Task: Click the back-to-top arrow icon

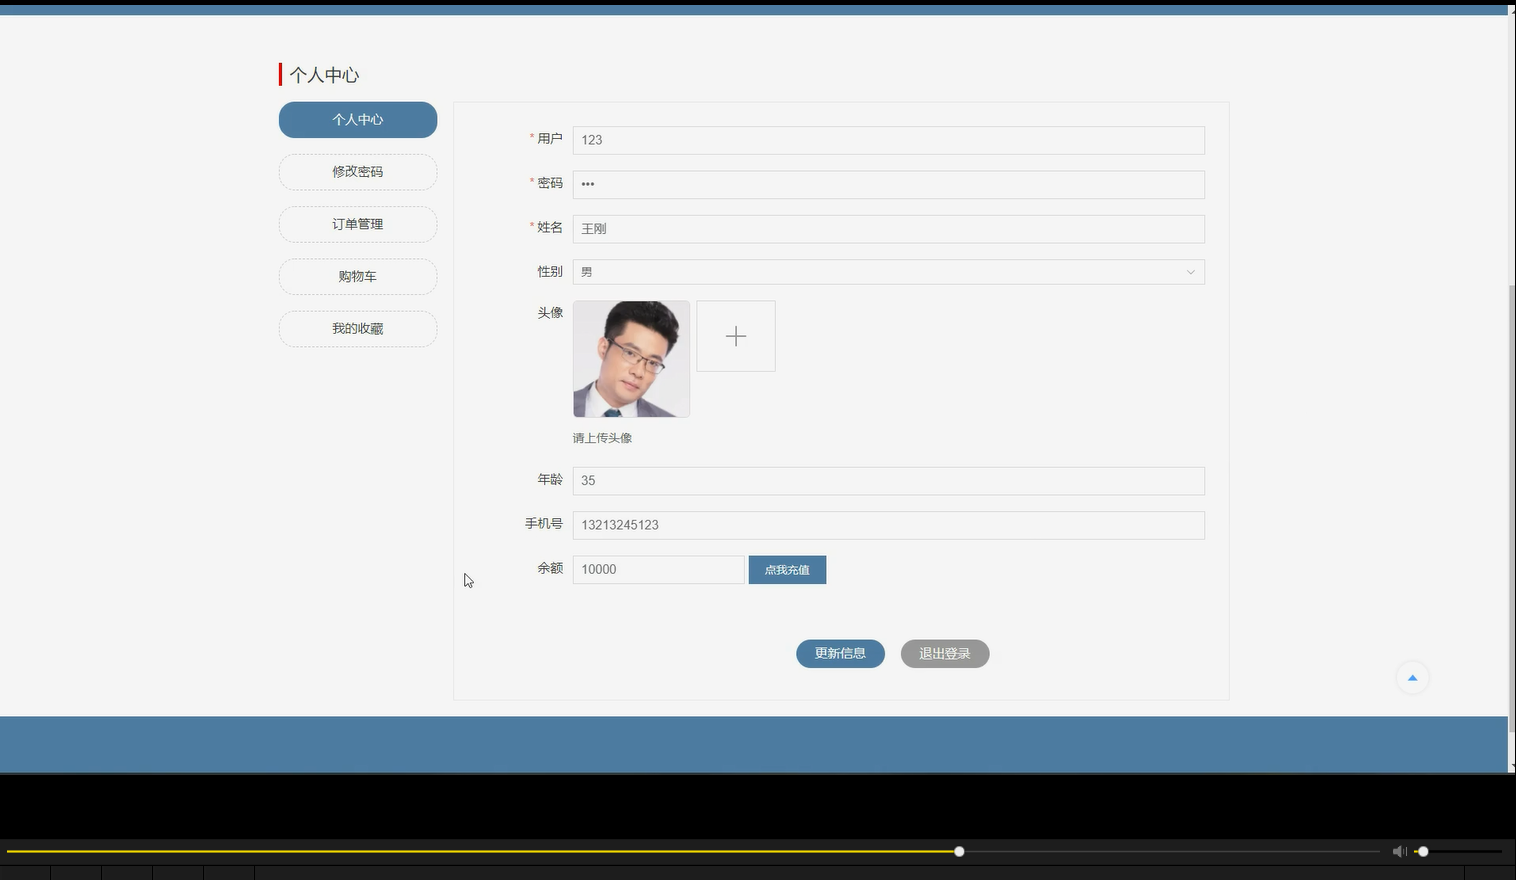Action: [1412, 678]
